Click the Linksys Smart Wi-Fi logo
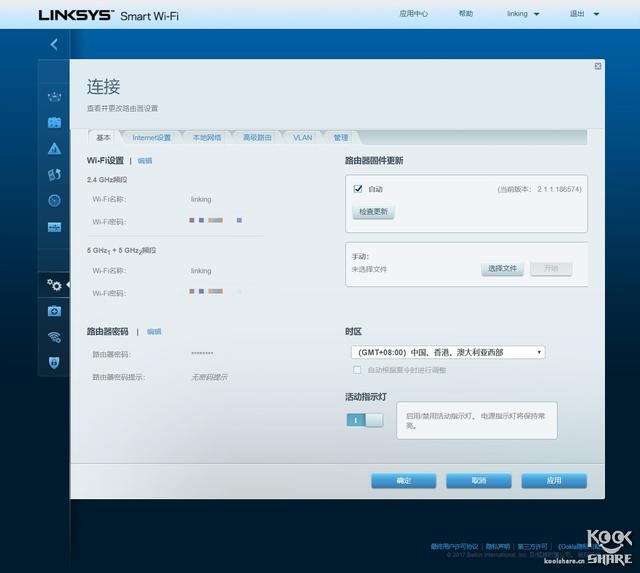 point(109,16)
